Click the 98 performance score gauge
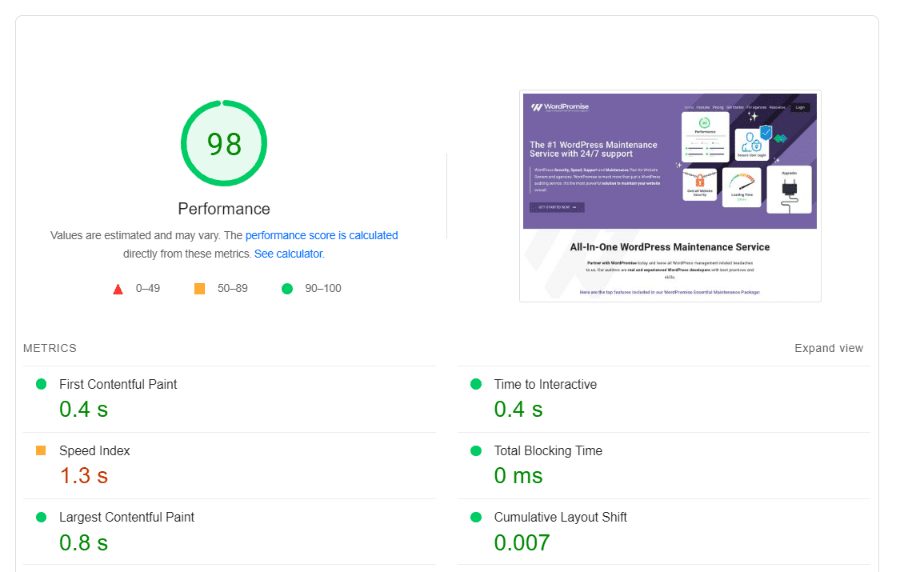Image resolution: width=898 pixels, height=572 pixels. [224, 143]
